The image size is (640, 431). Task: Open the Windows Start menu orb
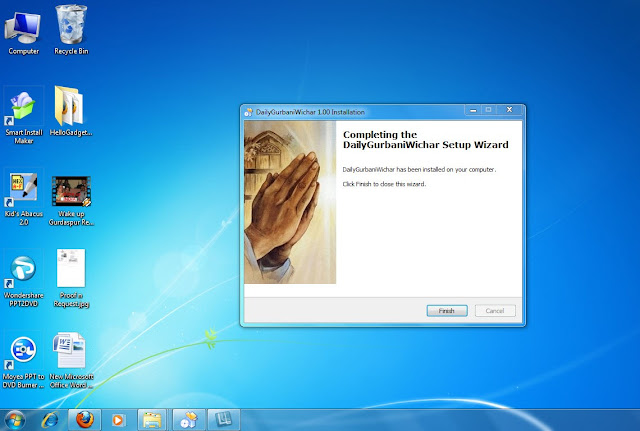15,420
